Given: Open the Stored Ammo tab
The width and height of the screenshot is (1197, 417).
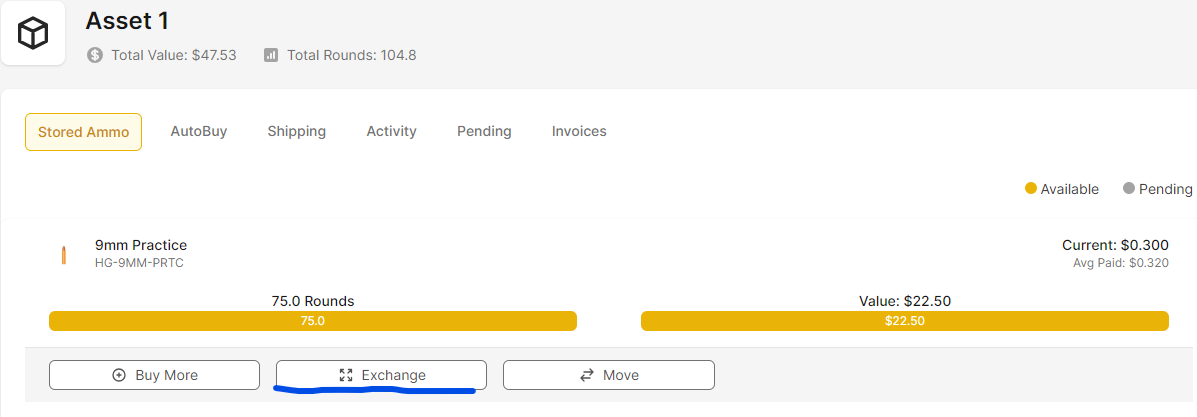Looking at the screenshot, I should click(83, 132).
